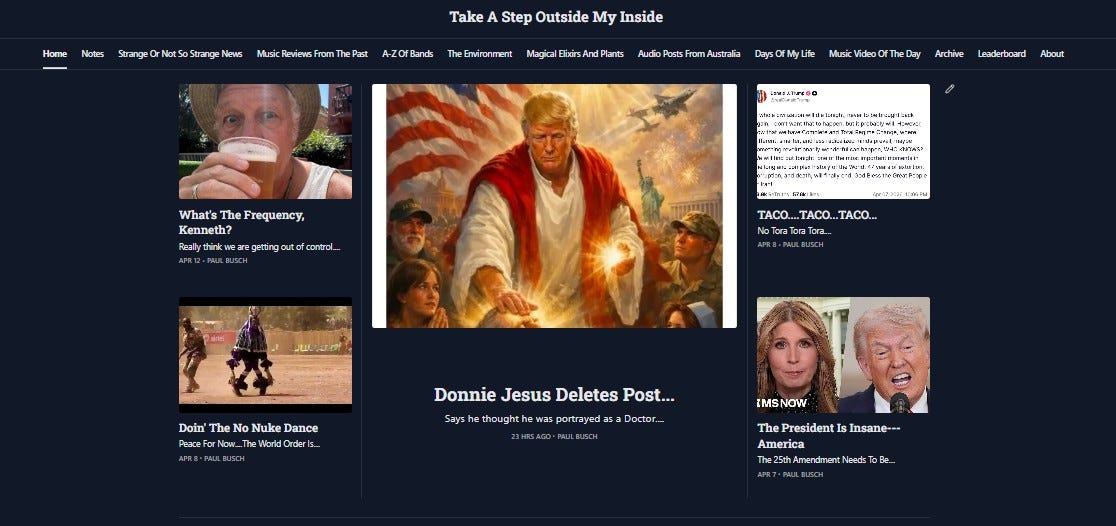Click subtitle The 25th Amendment Needs To Be
The image size is (1116, 526).
coord(826,460)
